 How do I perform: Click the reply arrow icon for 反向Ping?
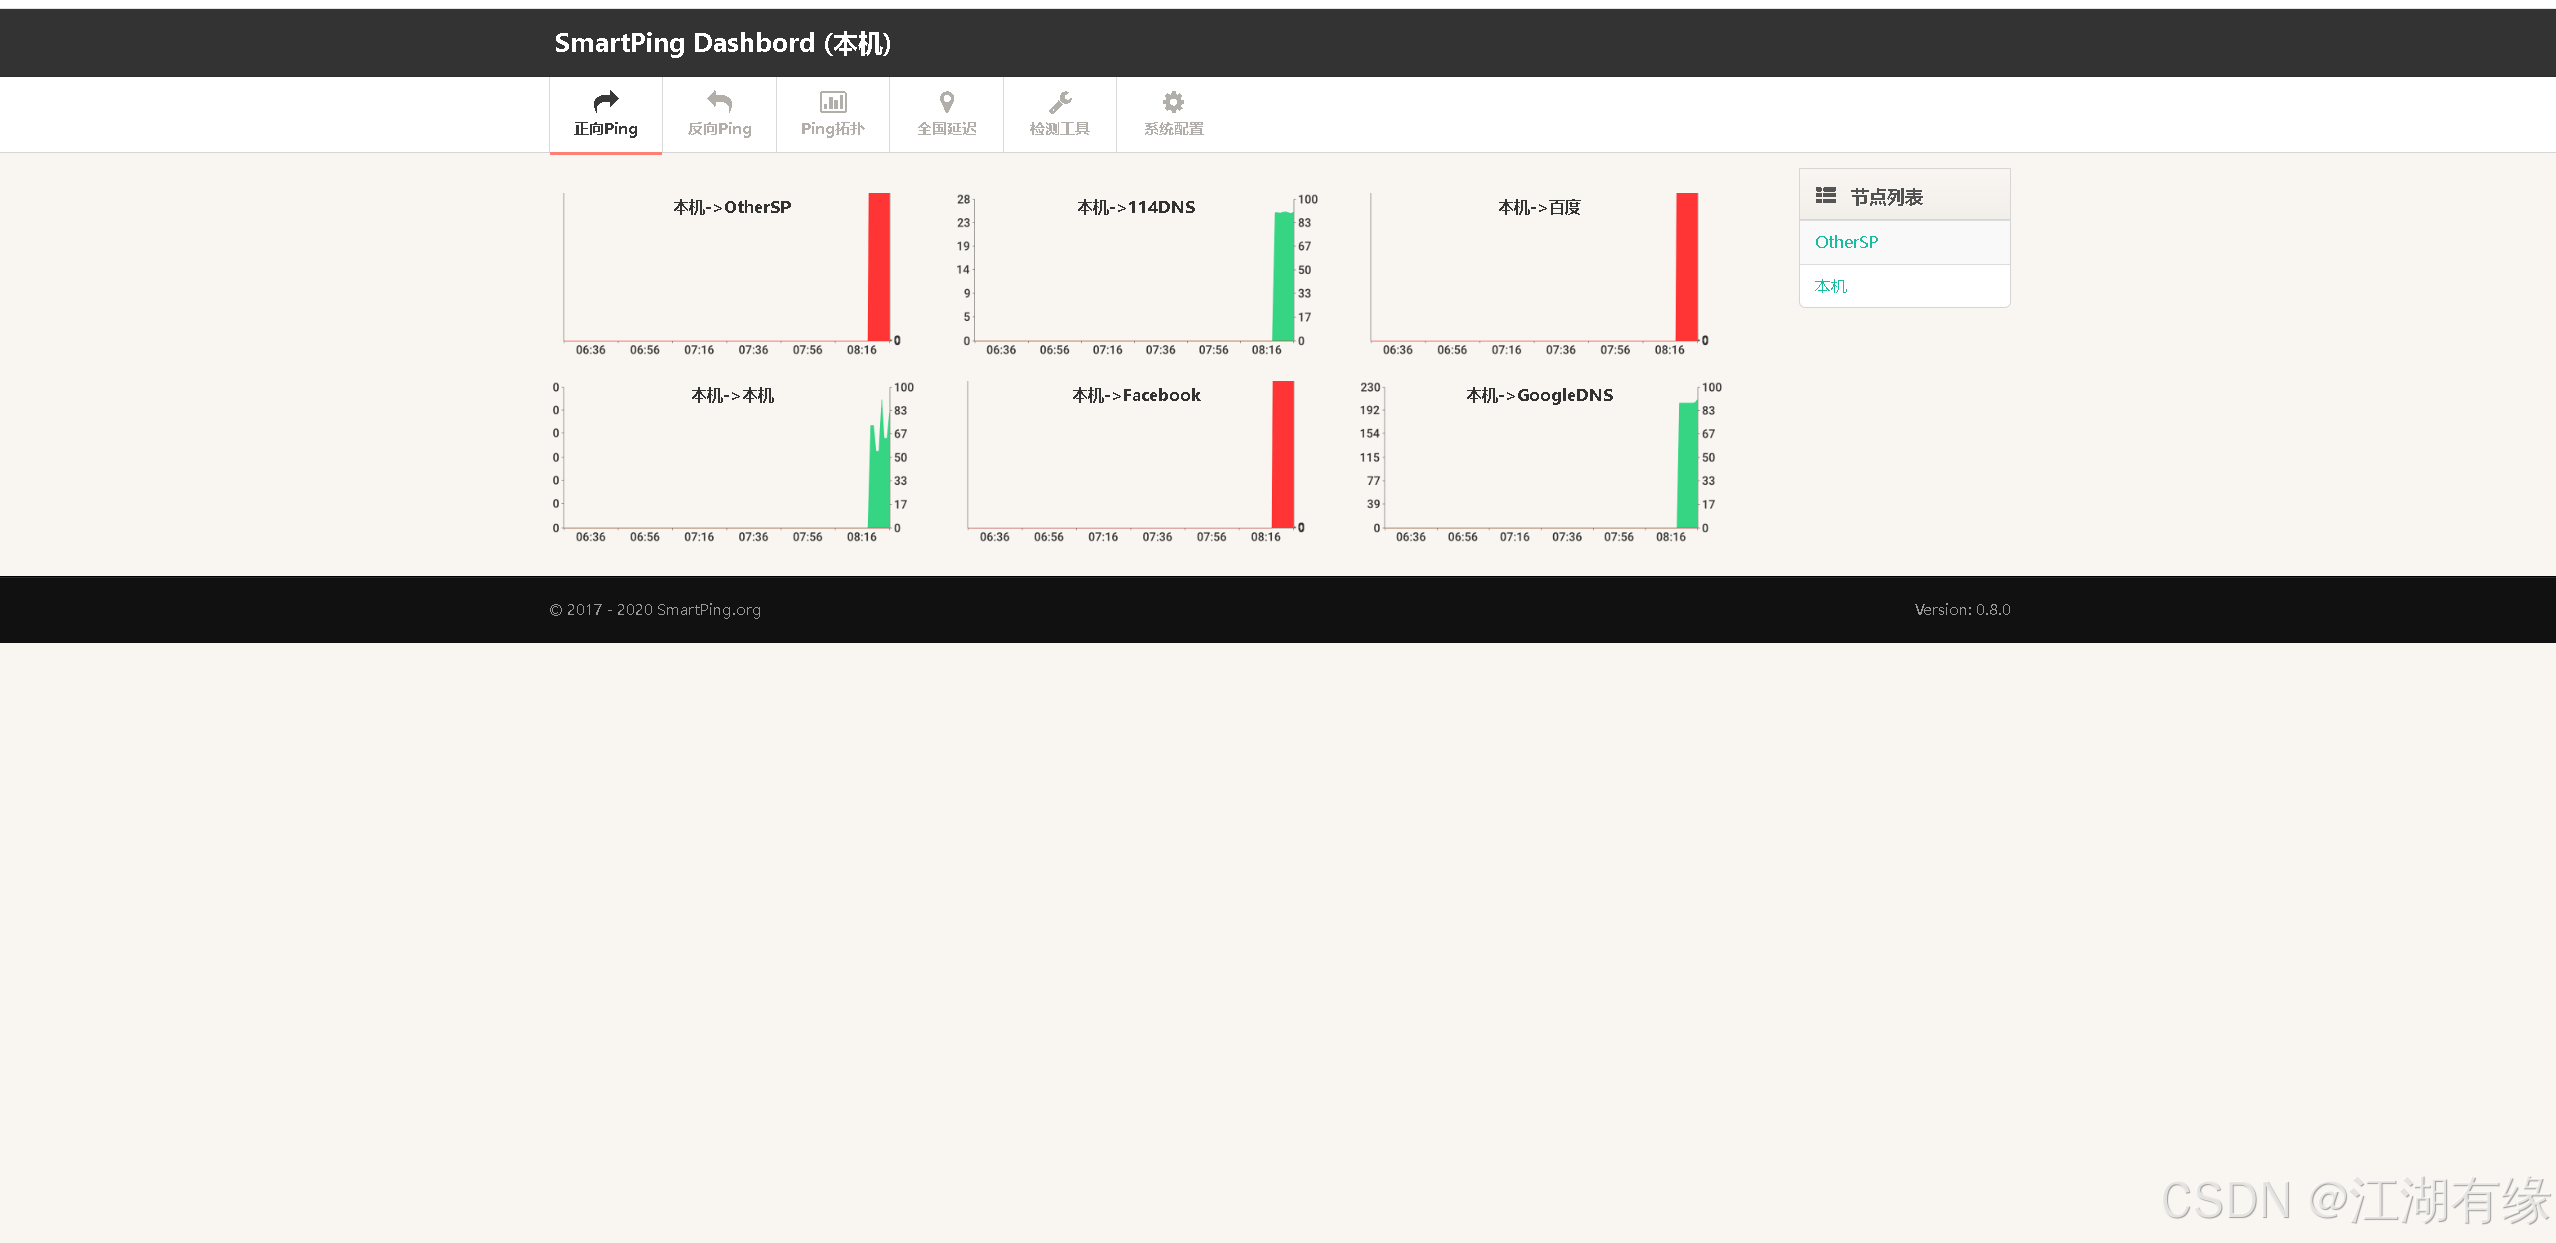[x=719, y=101]
